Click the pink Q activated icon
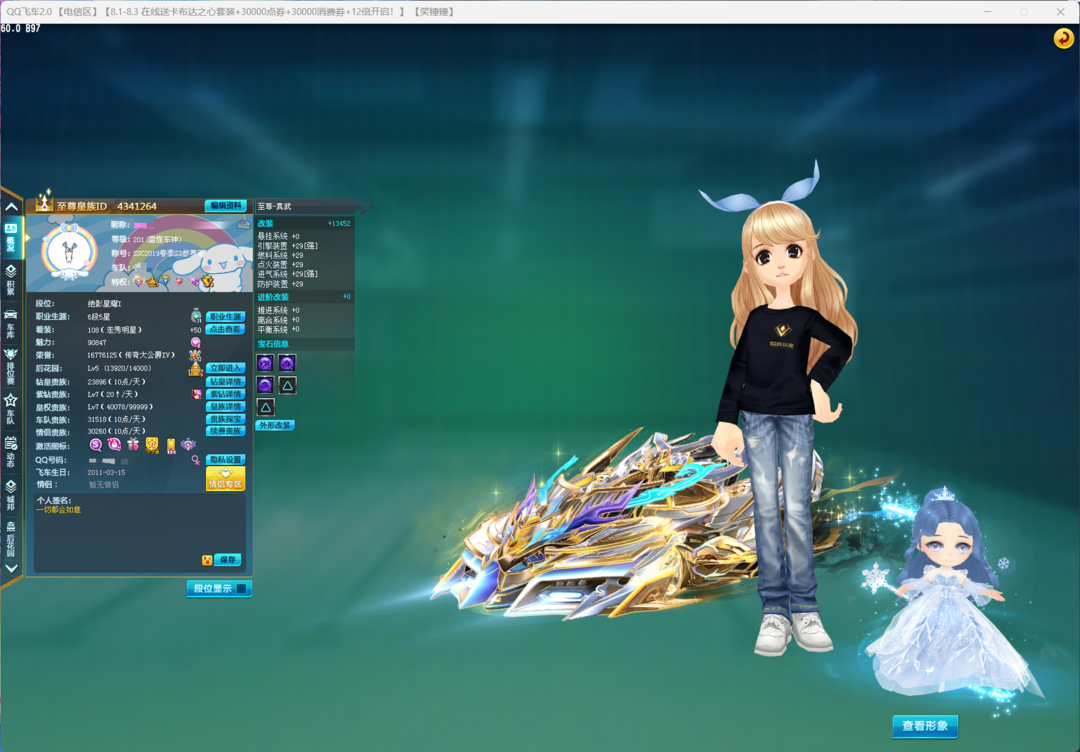This screenshot has width=1080, height=752. 114,445
